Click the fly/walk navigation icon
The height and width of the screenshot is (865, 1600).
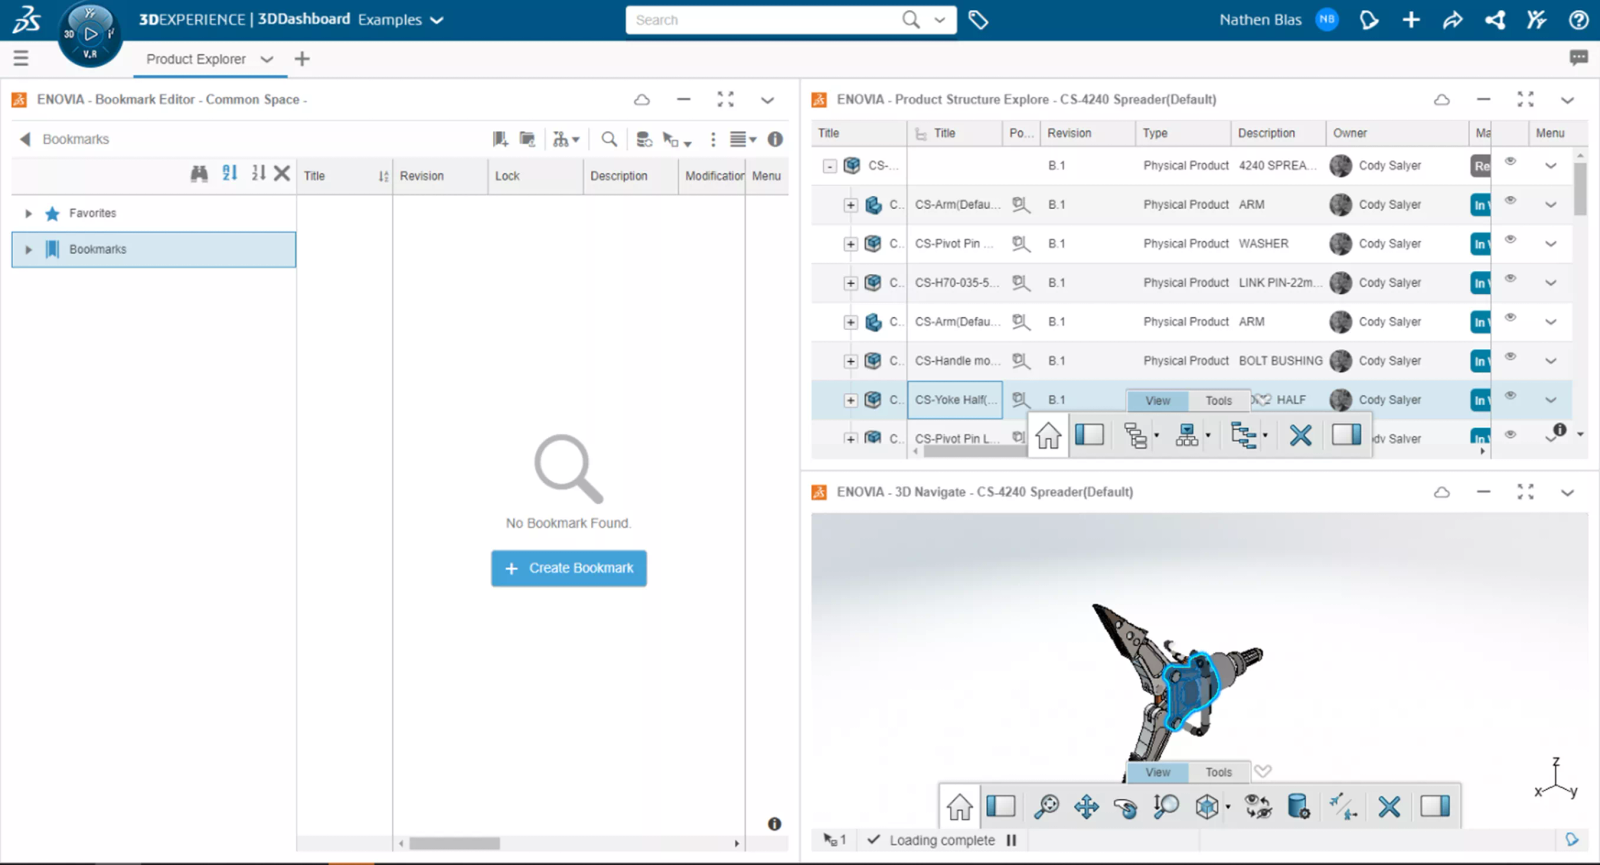pyautogui.click(x=1342, y=806)
